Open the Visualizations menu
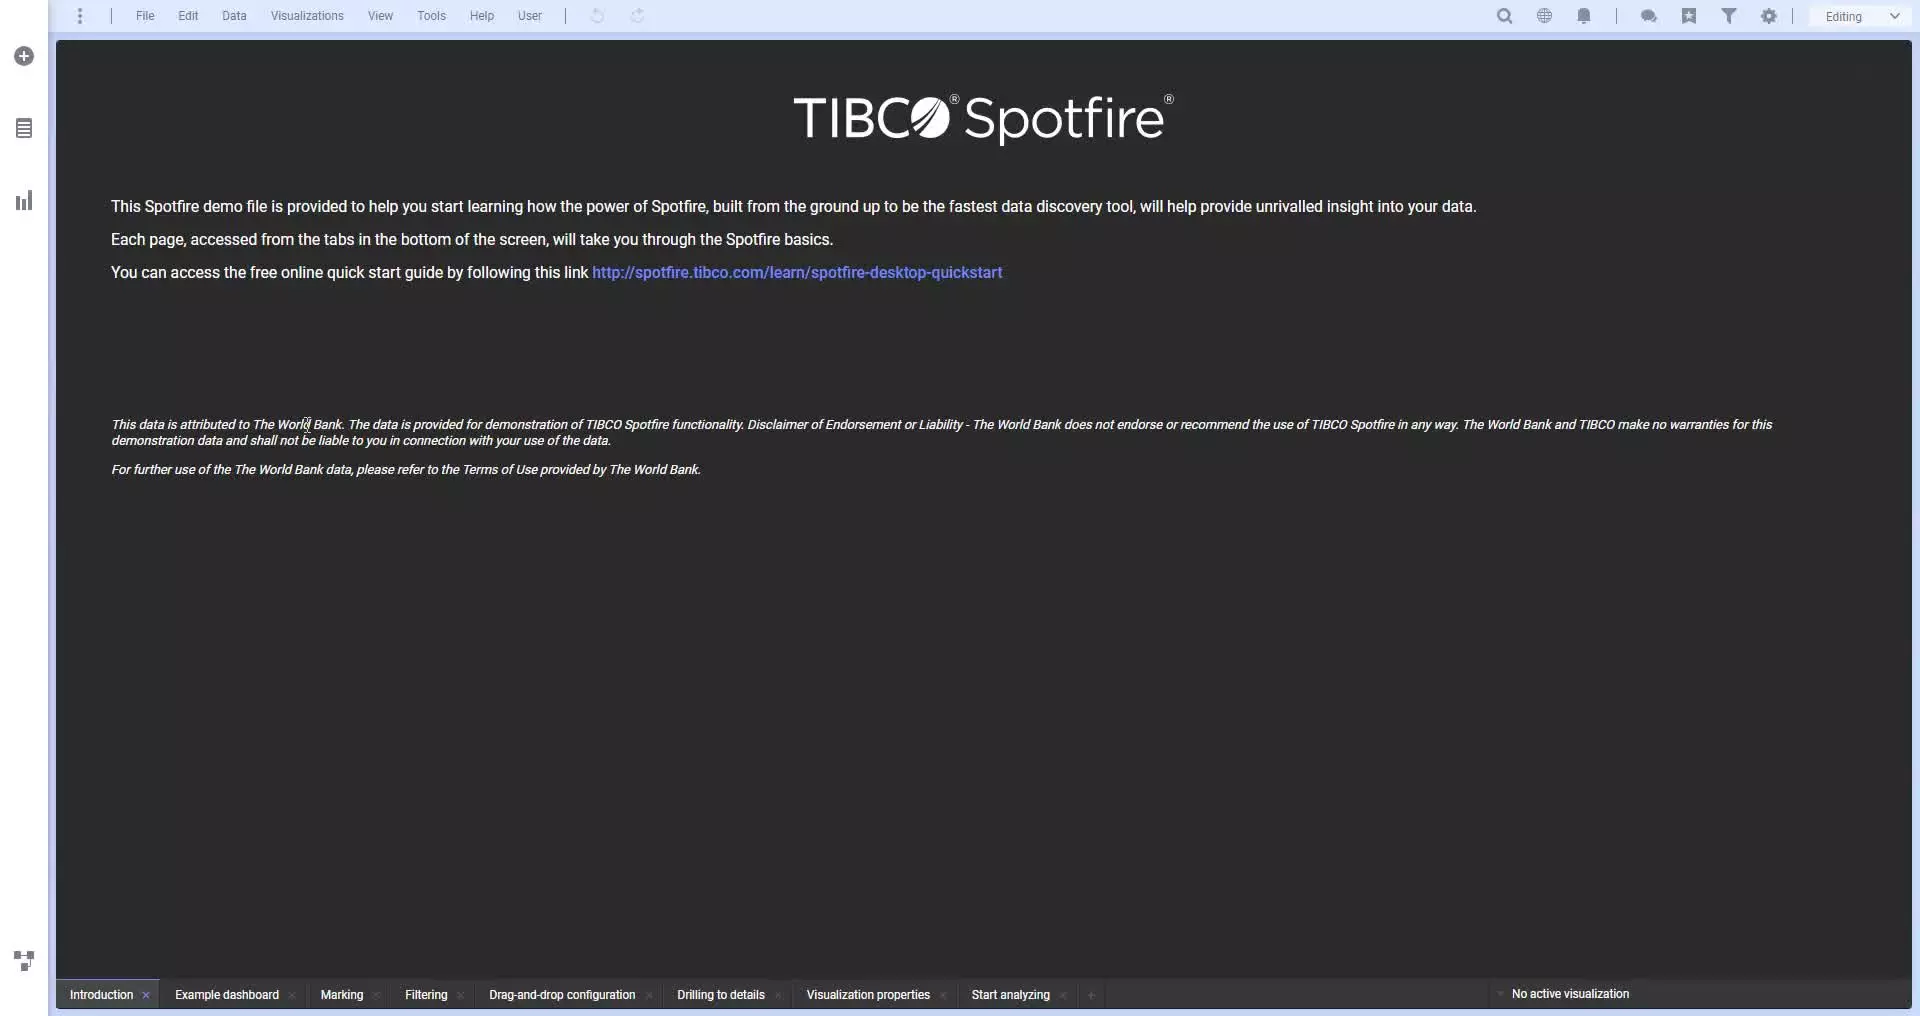This screenshot has width=1920, height=1016. [x=307, y=16]
